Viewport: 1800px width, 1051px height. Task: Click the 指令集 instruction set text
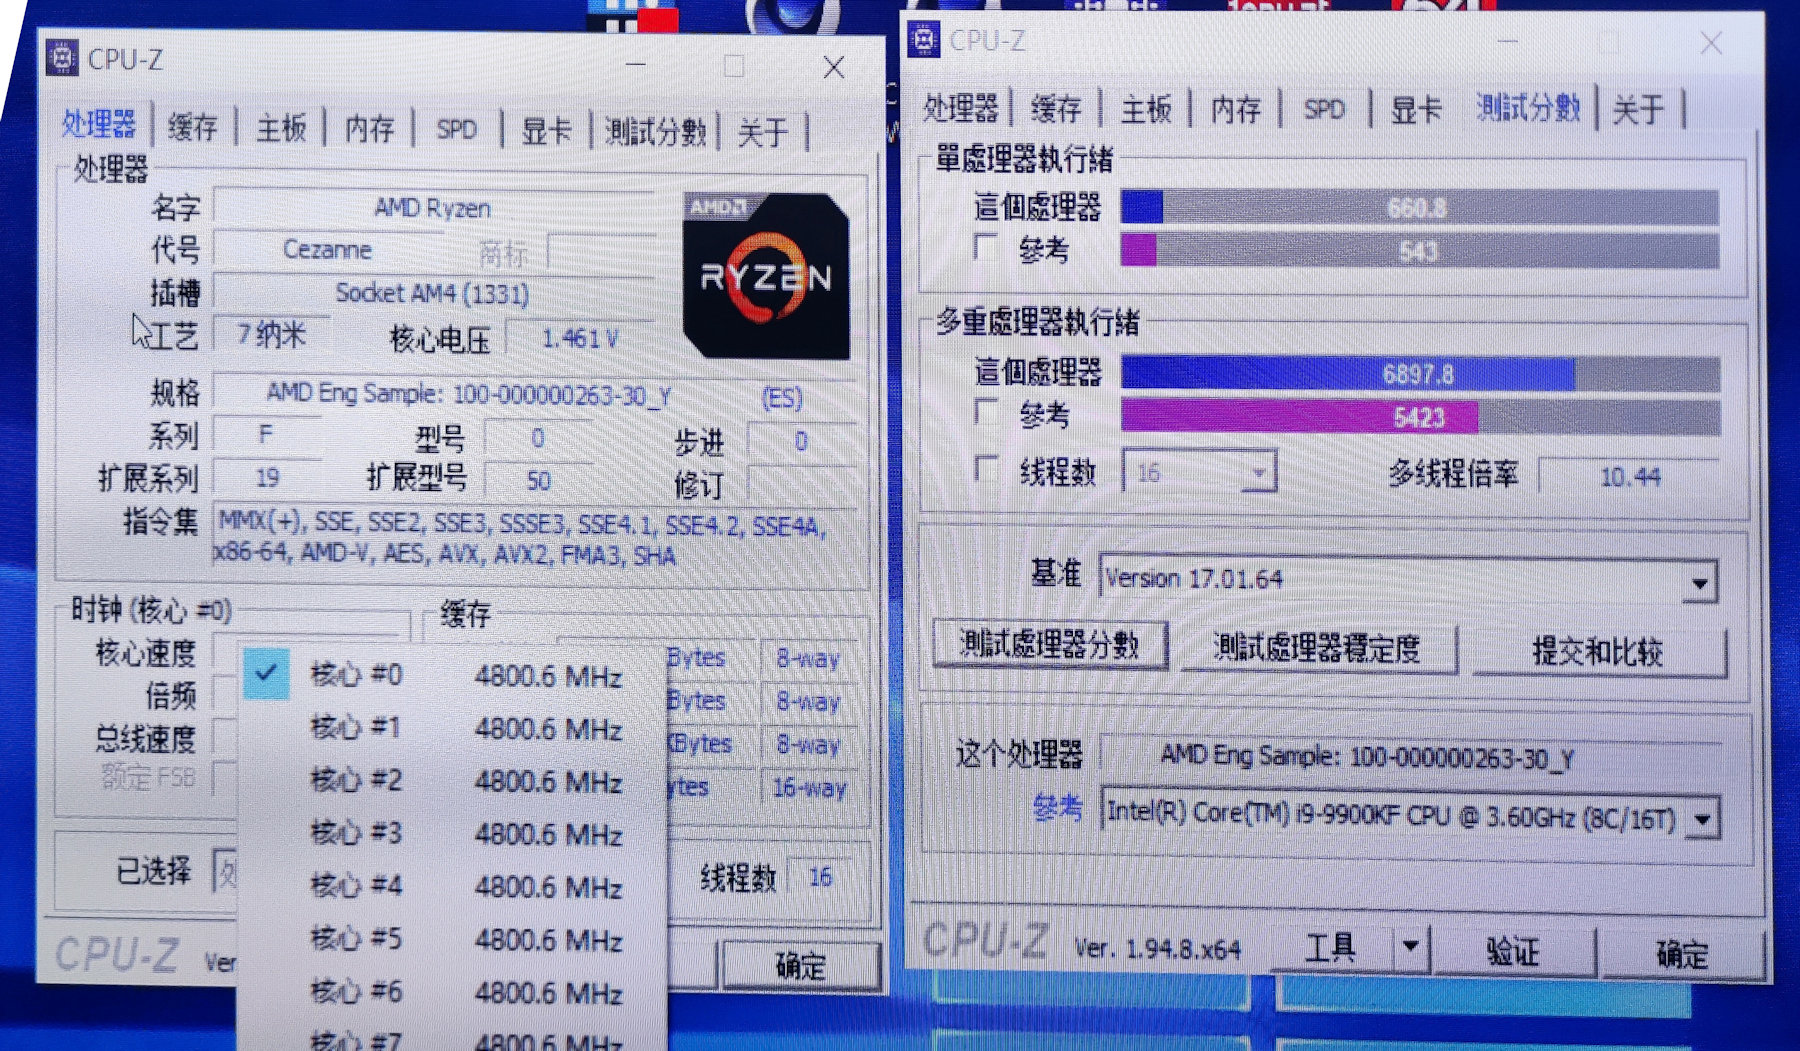coord(535,539)
